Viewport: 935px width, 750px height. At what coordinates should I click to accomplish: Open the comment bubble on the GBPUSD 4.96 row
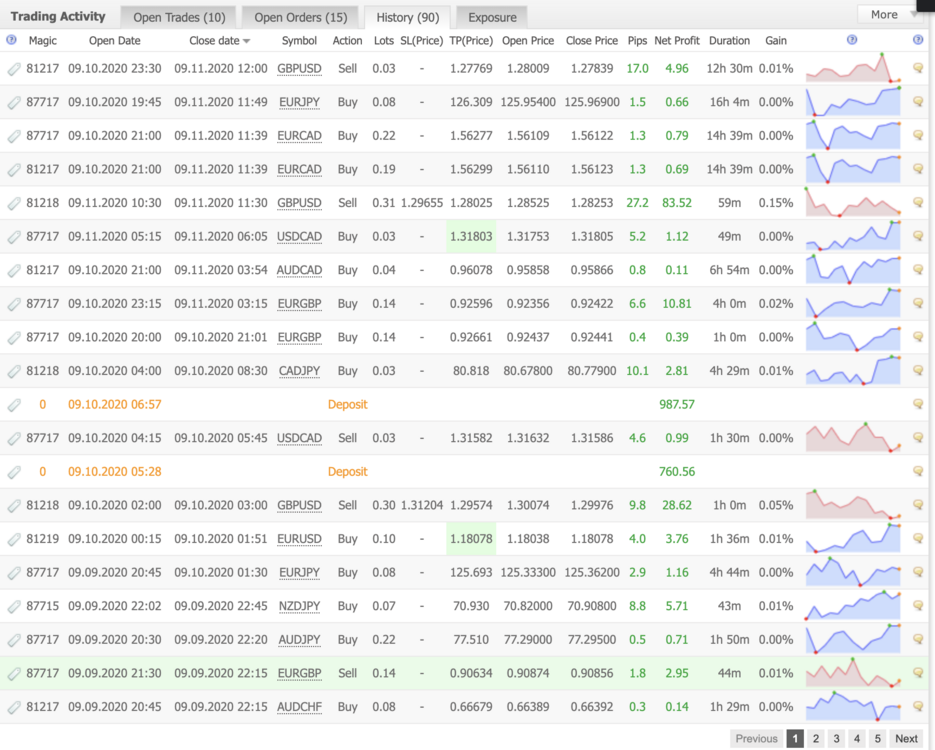point(918,68)
